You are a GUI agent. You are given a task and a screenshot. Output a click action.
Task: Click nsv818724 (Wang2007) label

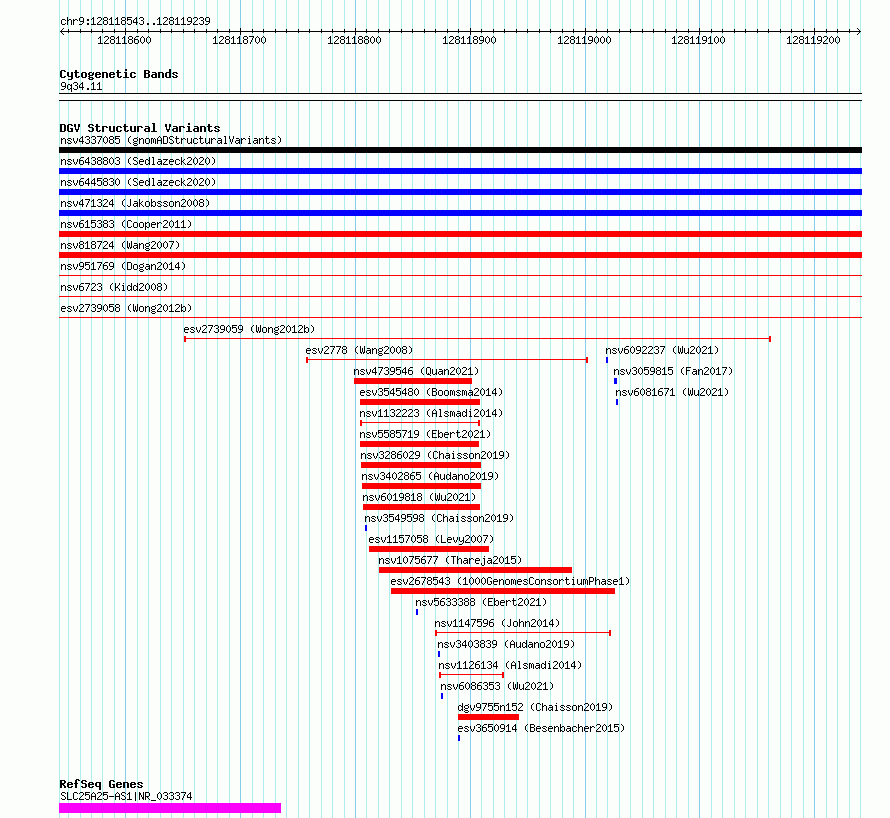point(120,245)
